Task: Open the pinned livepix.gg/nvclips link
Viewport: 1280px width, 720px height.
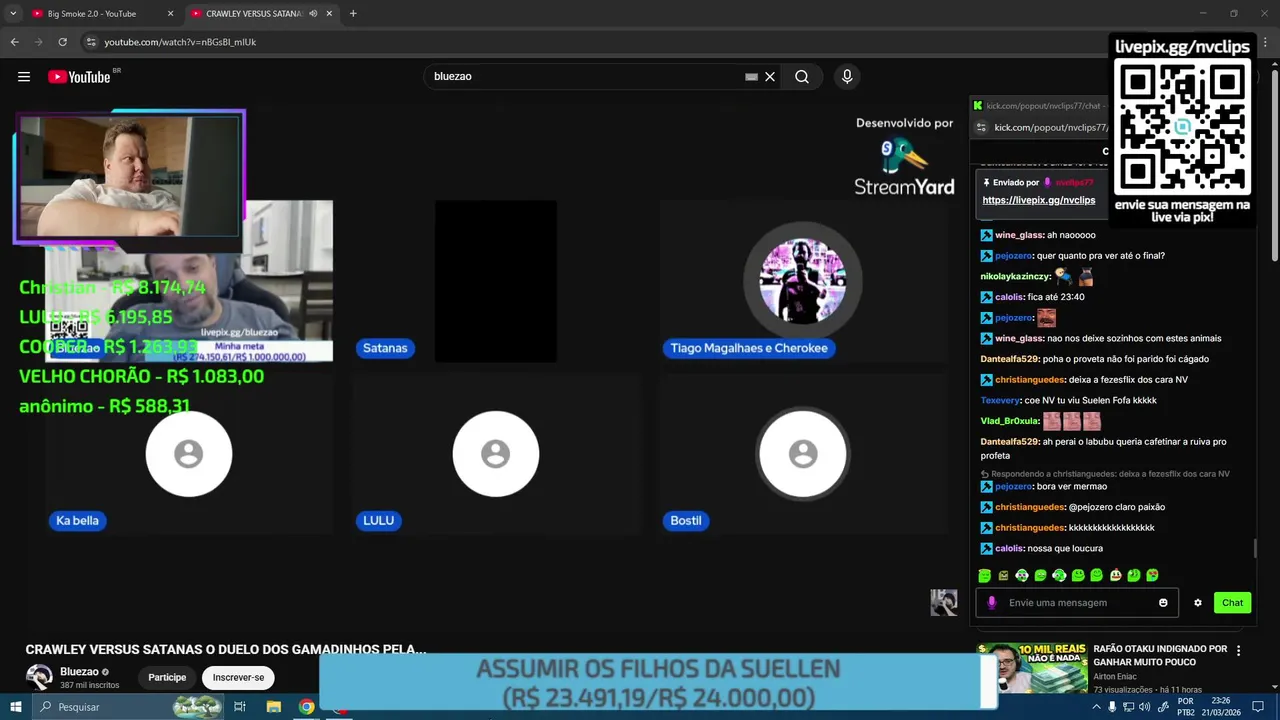Action: tap(1039, 200)
